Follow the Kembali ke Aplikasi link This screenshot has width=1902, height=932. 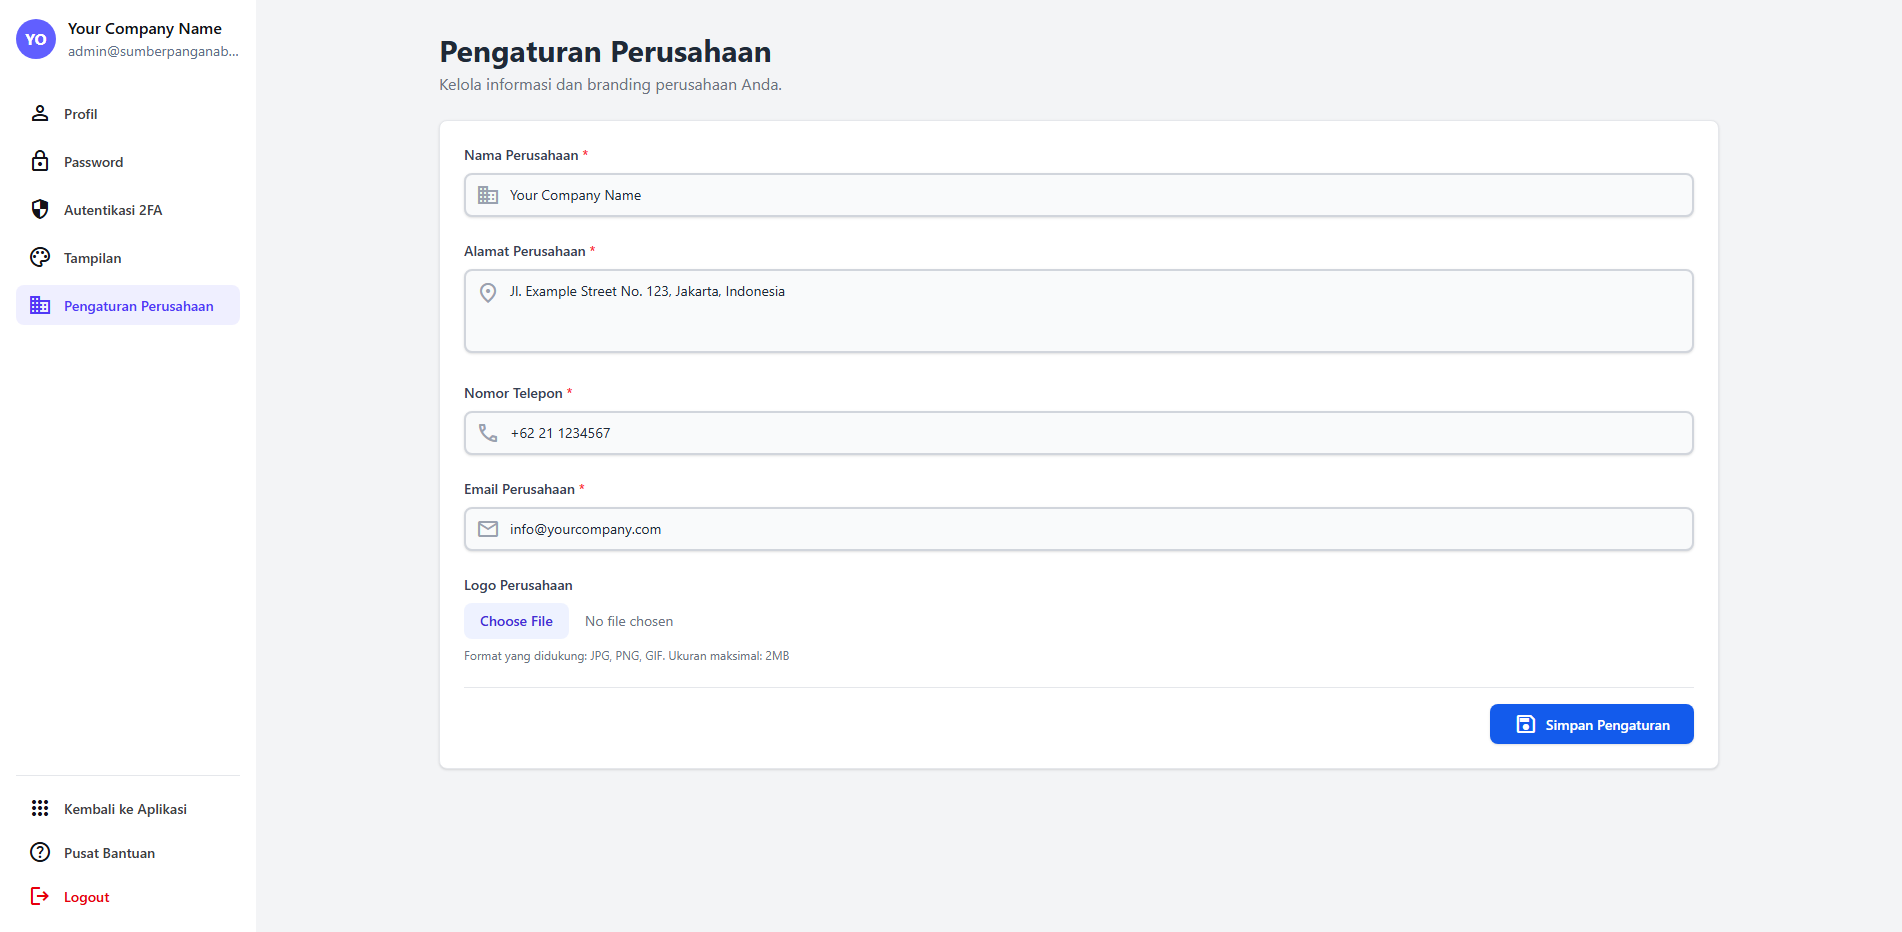125,809
